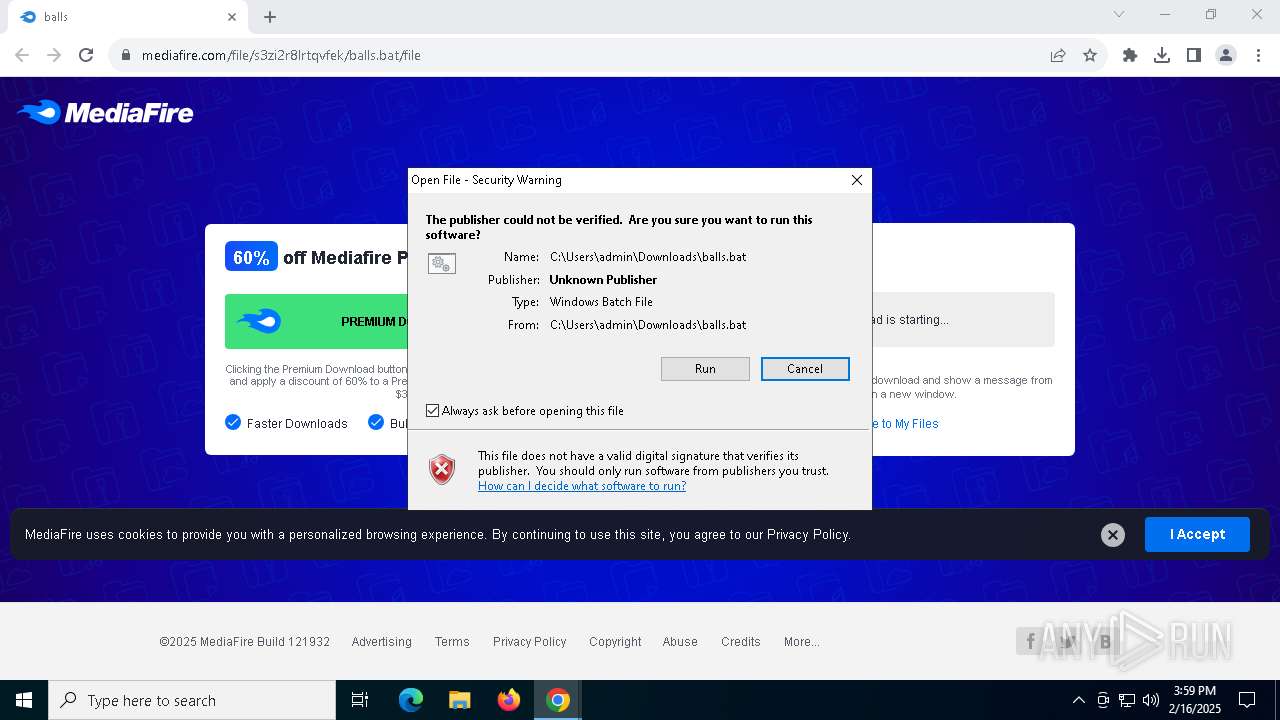The image size is (1280, 720).
Task: Open Task View on the taskbar
Action: (360, 700)
